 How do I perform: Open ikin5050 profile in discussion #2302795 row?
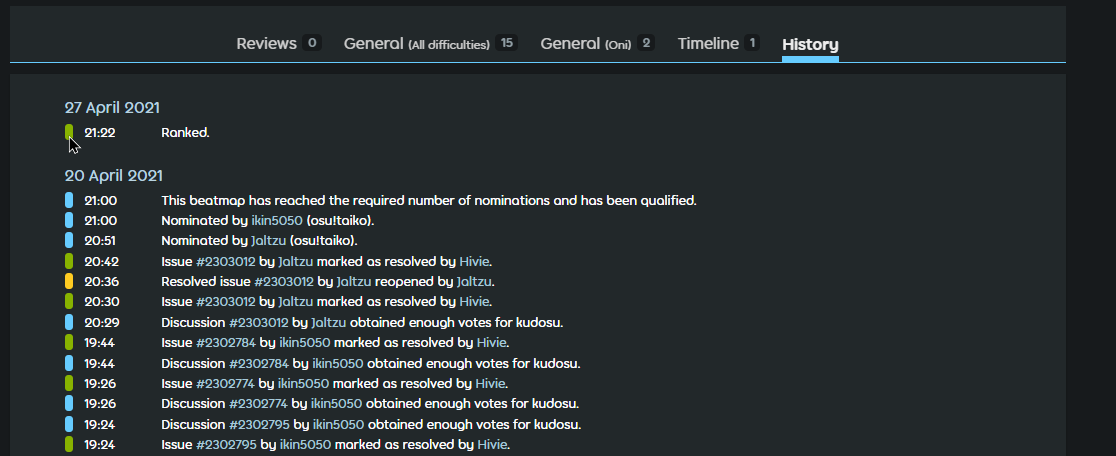[339, 425]
